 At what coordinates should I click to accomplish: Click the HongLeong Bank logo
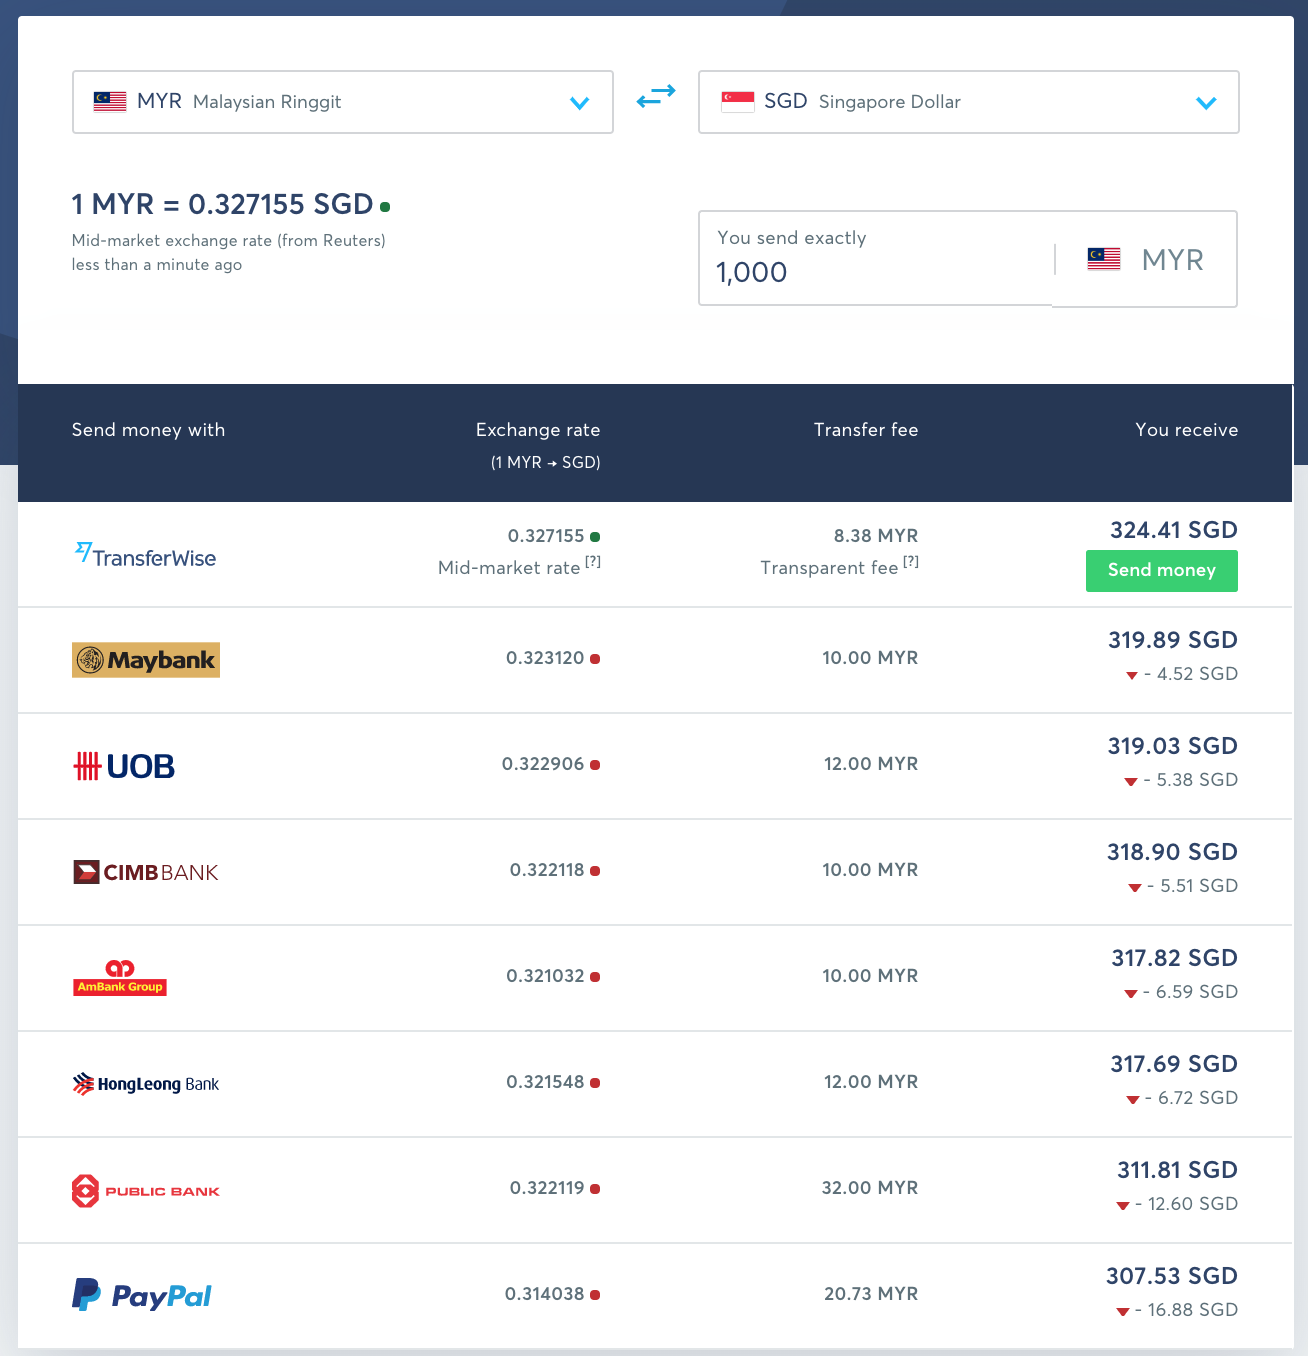click(x=146, y=1084)
